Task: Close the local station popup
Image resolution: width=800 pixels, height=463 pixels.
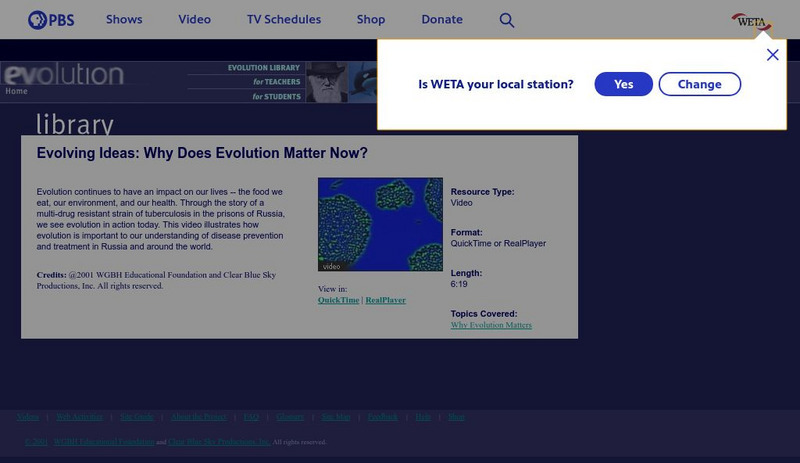Action: (x=772, y=55)
